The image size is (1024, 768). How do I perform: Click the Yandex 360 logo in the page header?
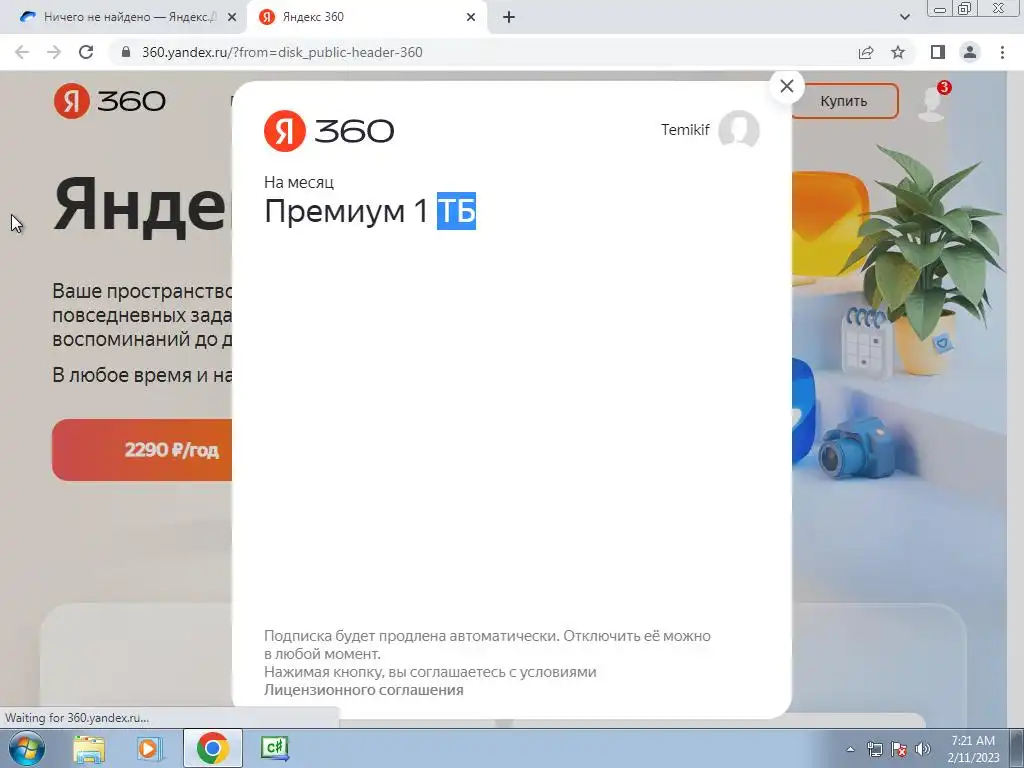[x=110, y=101]
